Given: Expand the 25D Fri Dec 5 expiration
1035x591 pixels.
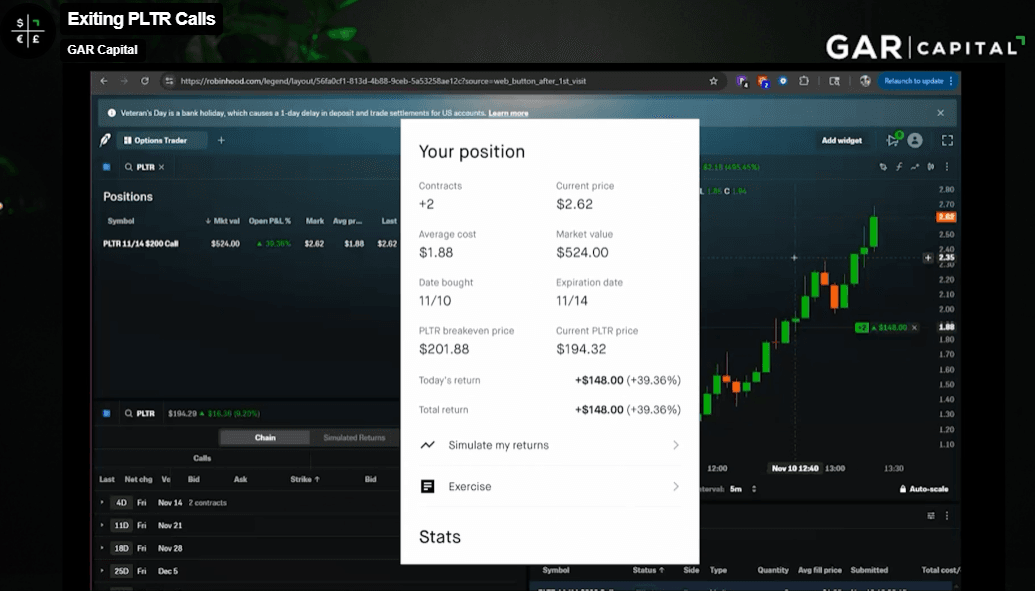Looking at the screenshot, I should point(102,571).
